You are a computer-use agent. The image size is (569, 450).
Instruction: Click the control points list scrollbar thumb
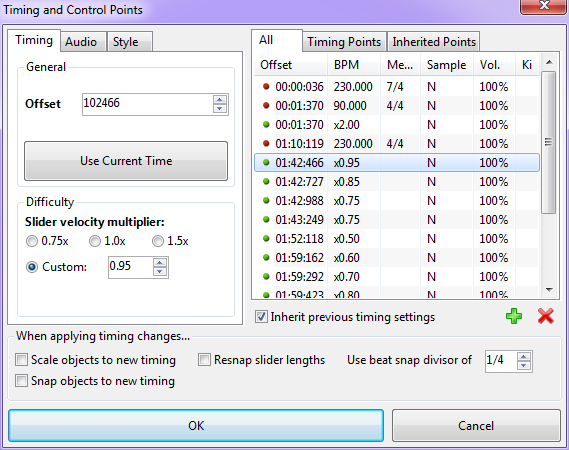(549, 142)
